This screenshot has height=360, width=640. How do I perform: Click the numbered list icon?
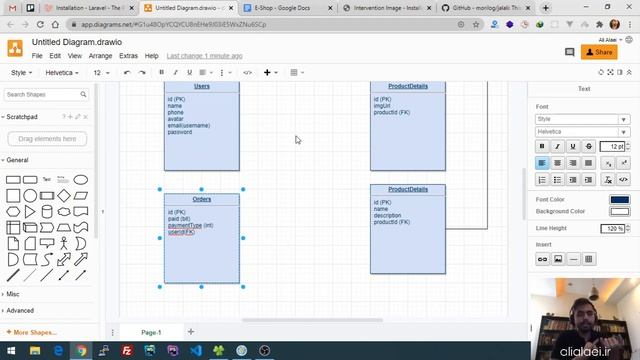[542, 180]
